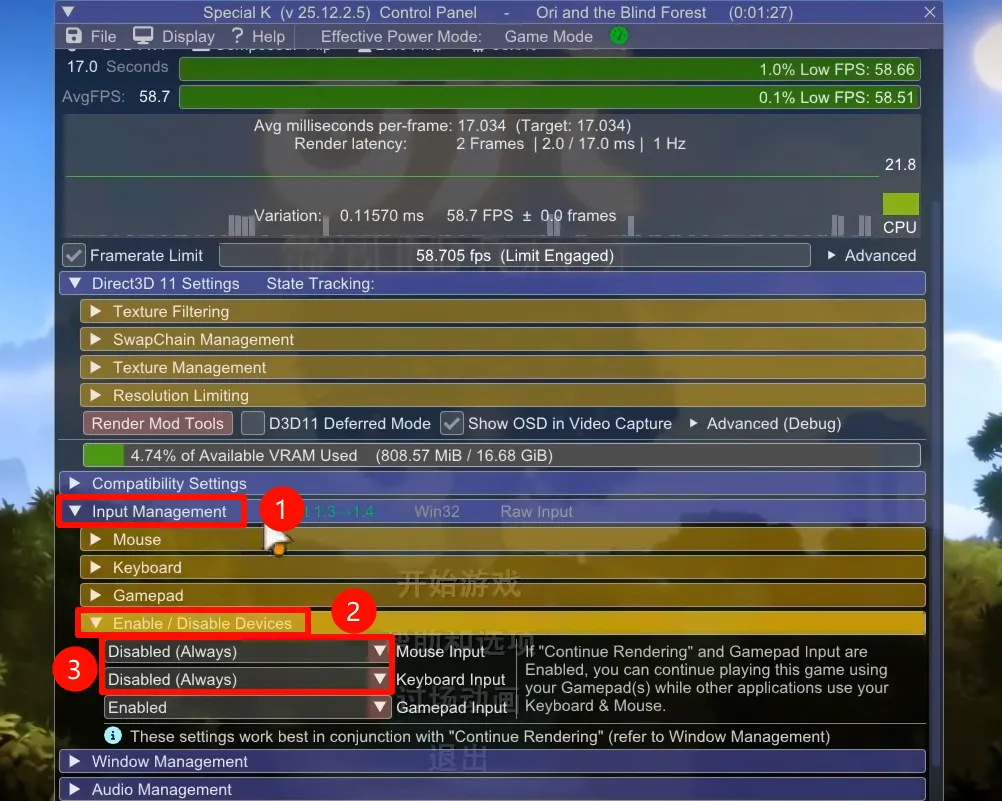Expand Texture Management section
Viewport: 1002px width, 801px height.
[503, 368]
